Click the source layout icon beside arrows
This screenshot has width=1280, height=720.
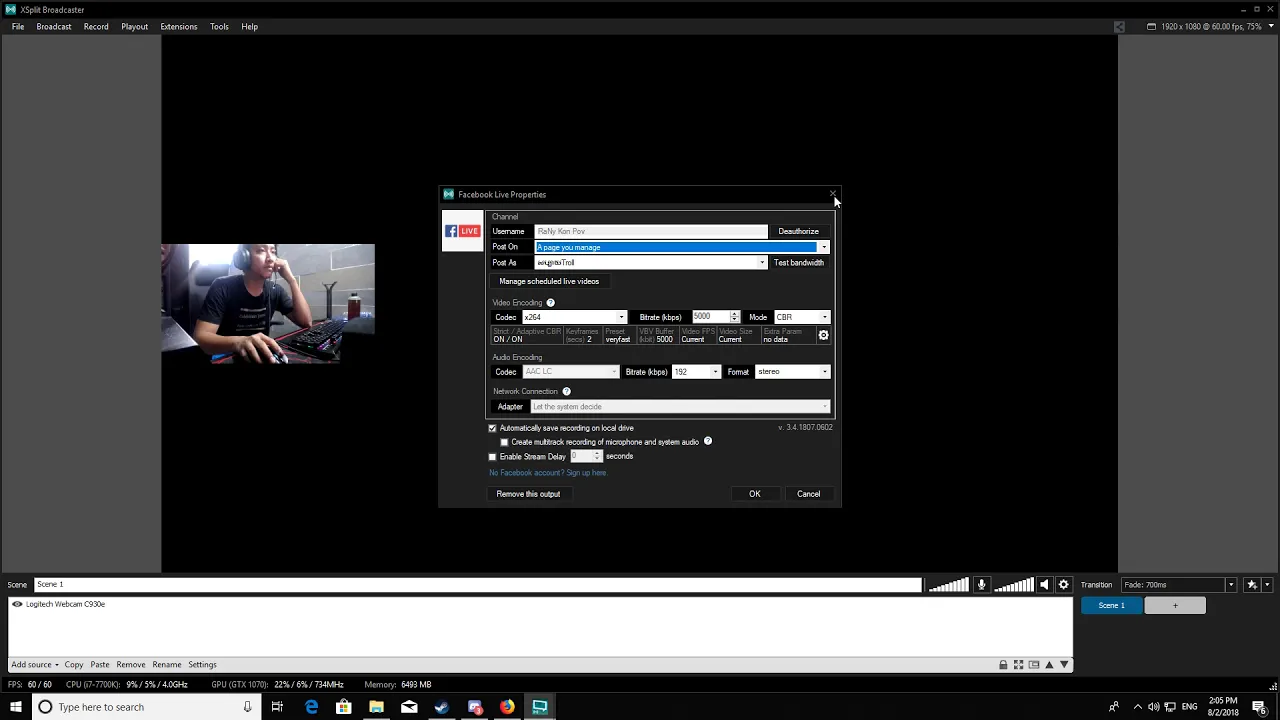pos(1034,665)
